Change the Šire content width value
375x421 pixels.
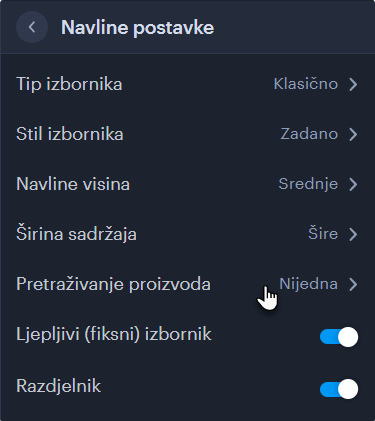(x=323, y=233)
